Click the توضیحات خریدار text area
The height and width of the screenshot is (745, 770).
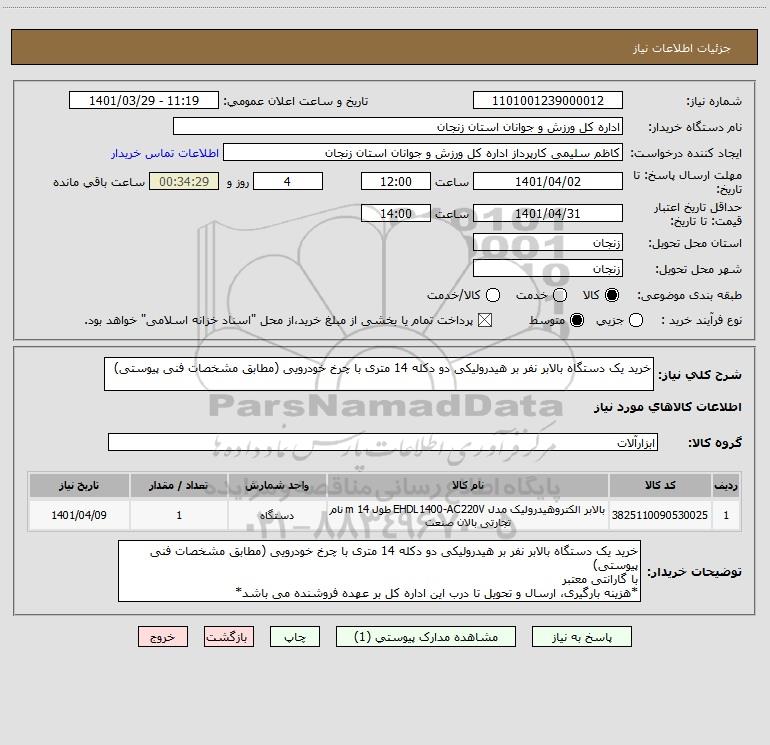pos(379,571)
